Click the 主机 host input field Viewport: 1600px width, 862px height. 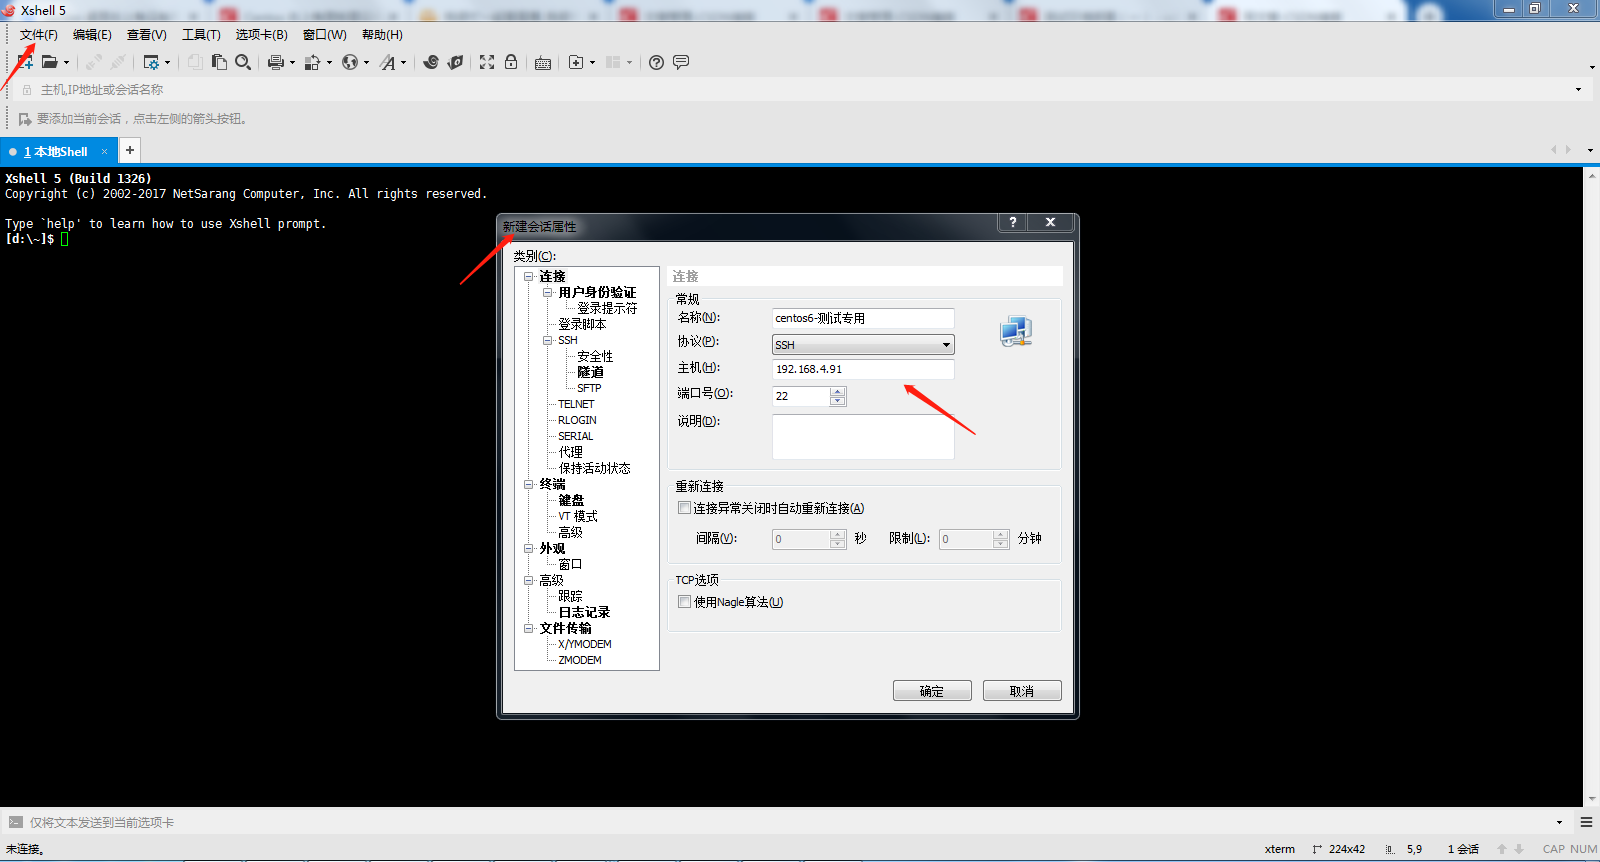863,369
